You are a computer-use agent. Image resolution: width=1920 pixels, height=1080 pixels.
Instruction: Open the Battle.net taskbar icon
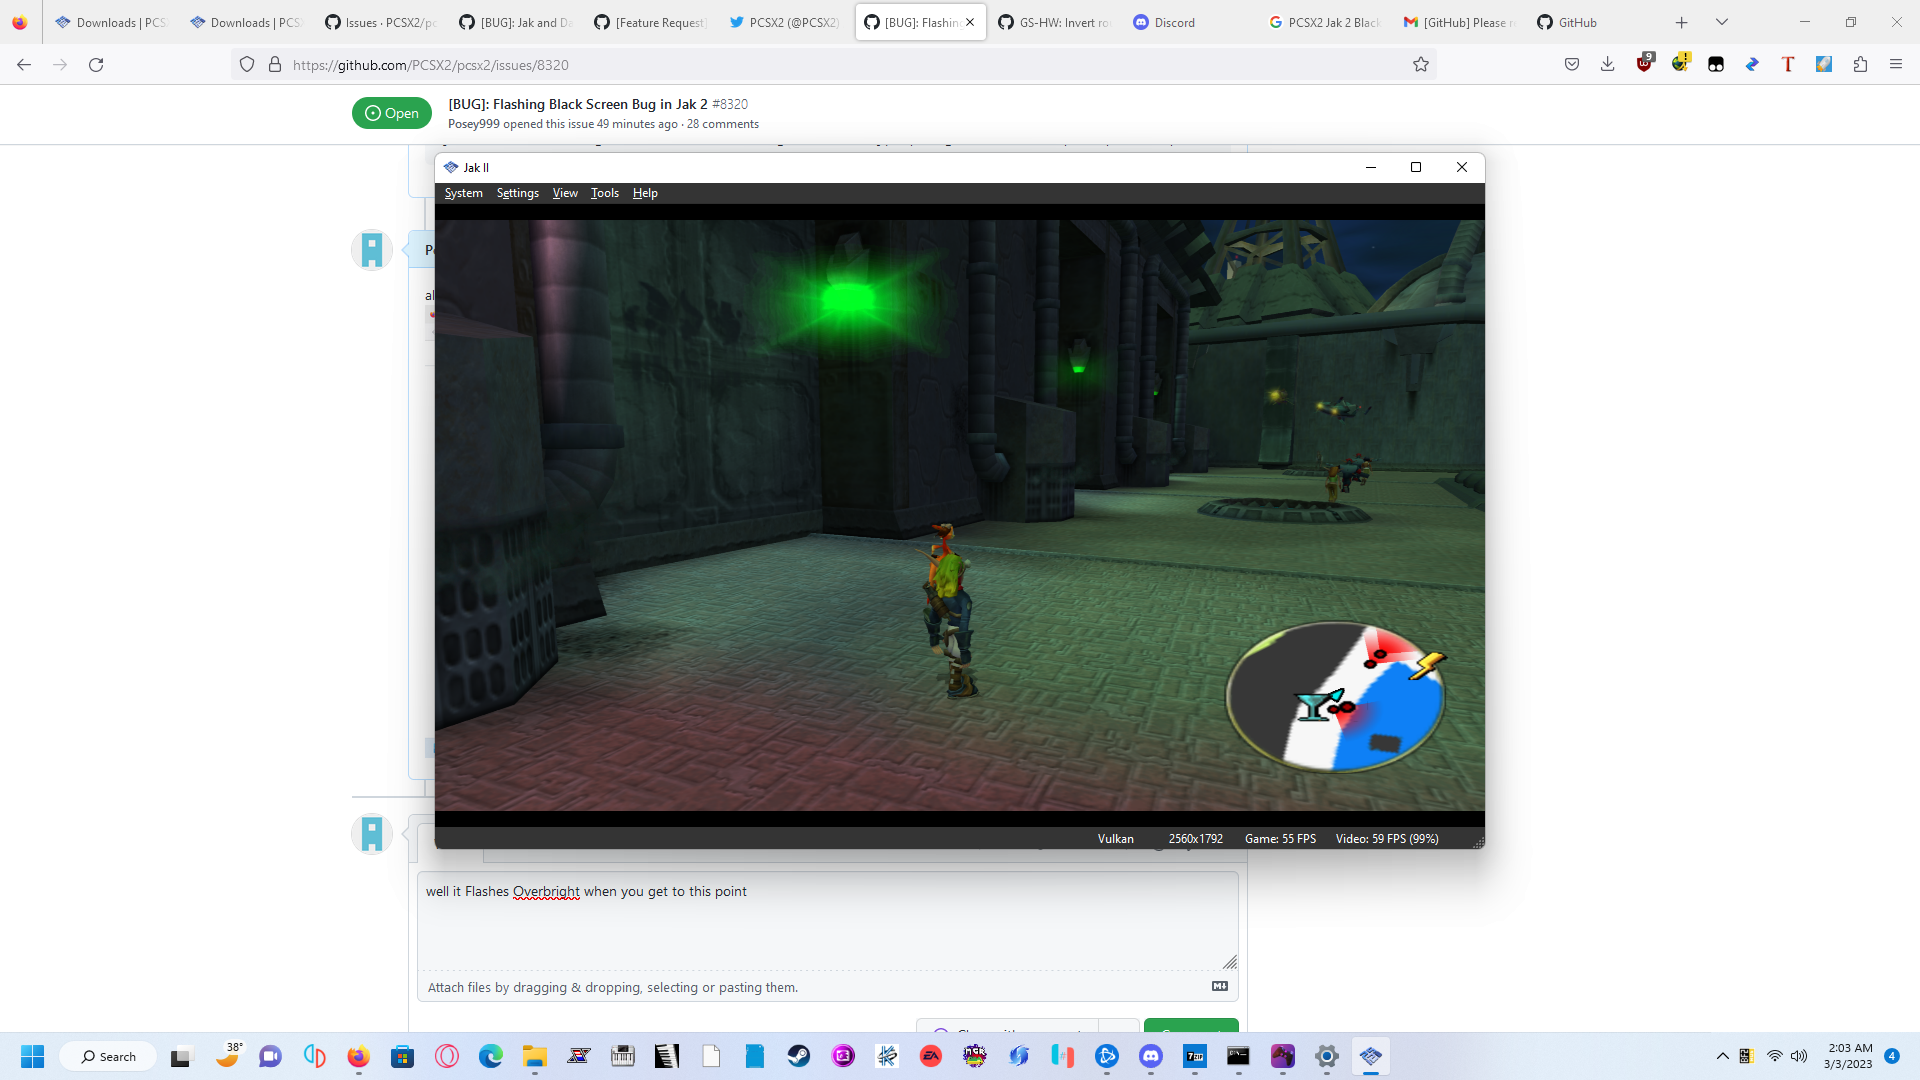[x=1106, y=1056]
